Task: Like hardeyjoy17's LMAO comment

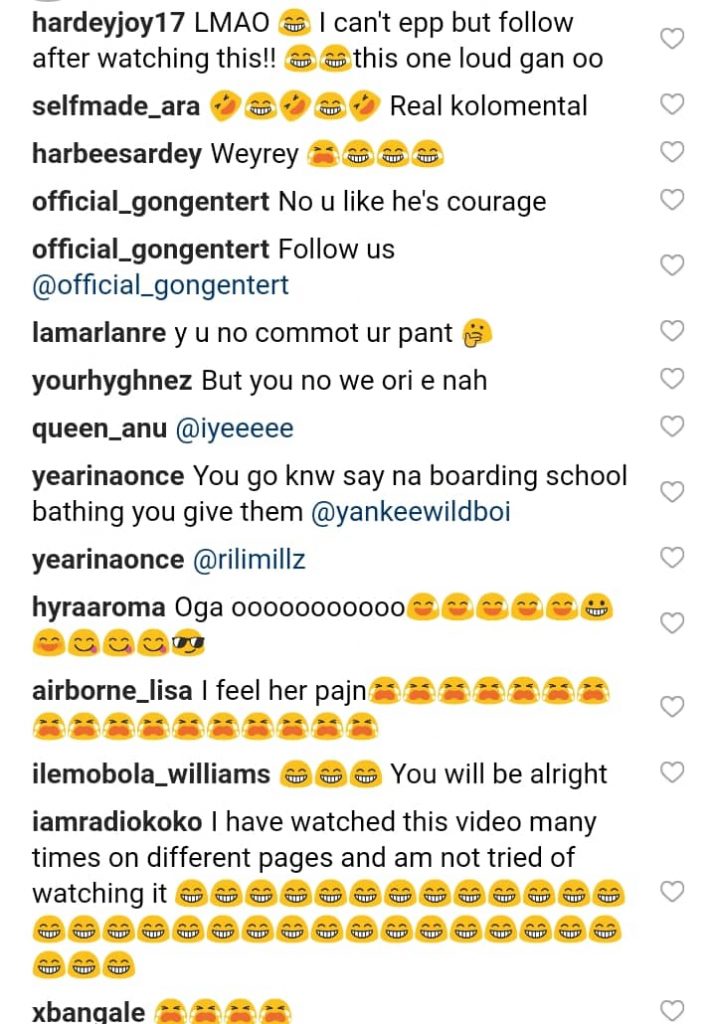Action: [673, 39]
